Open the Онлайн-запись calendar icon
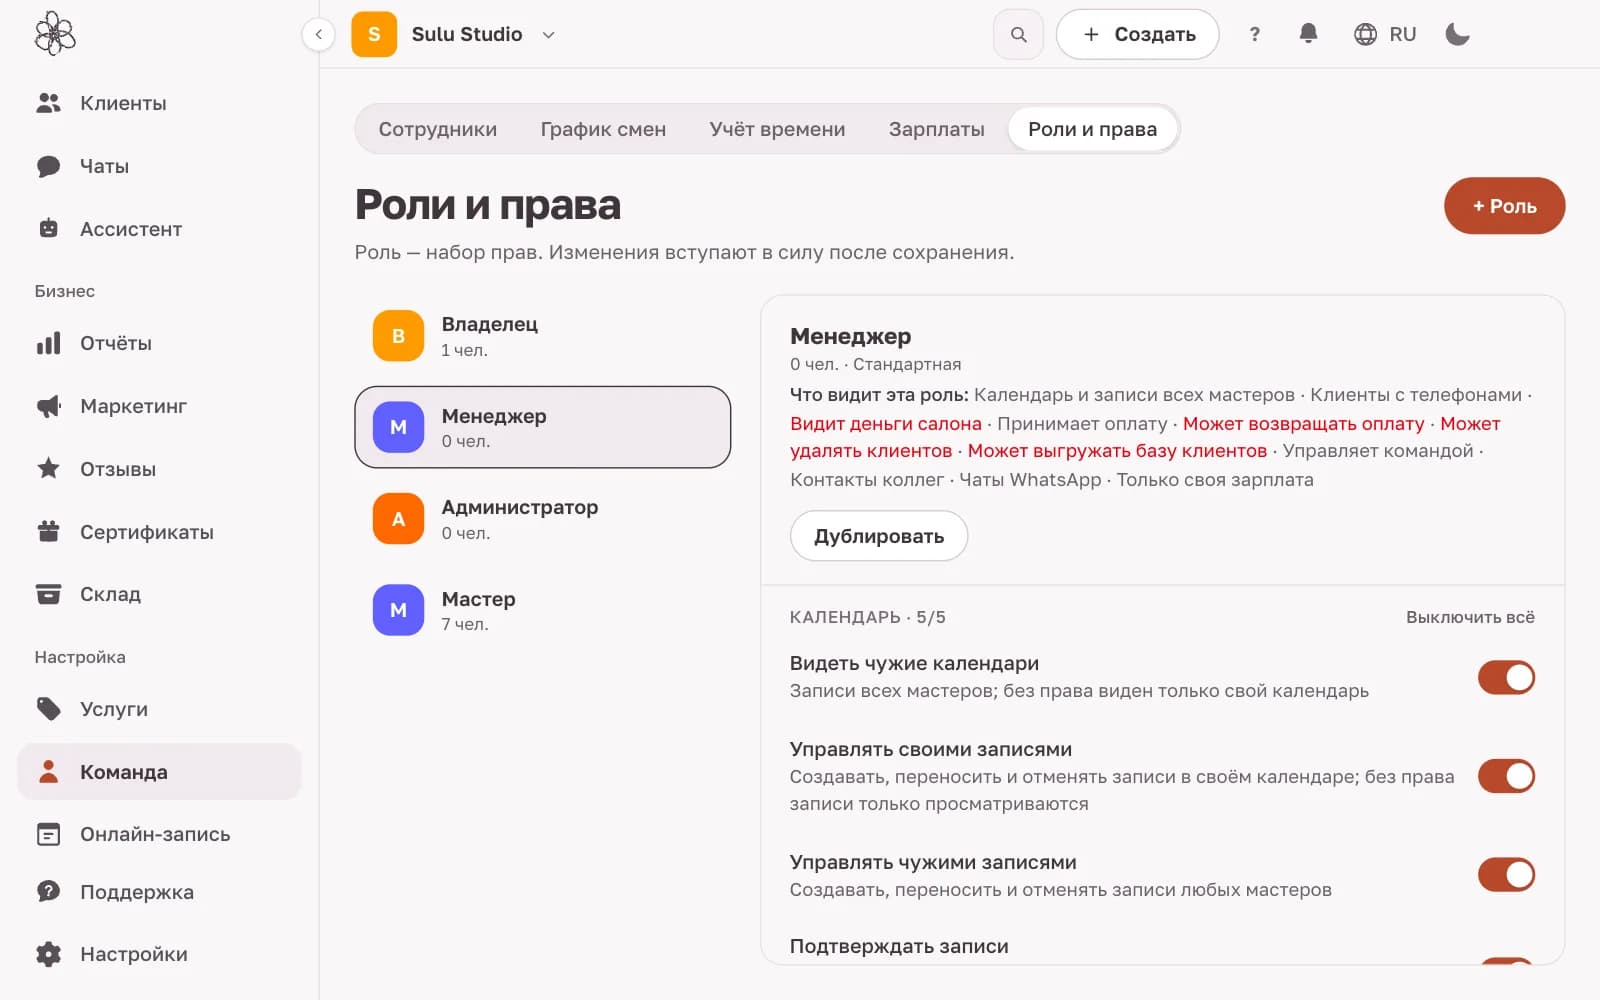 point(48,834)
